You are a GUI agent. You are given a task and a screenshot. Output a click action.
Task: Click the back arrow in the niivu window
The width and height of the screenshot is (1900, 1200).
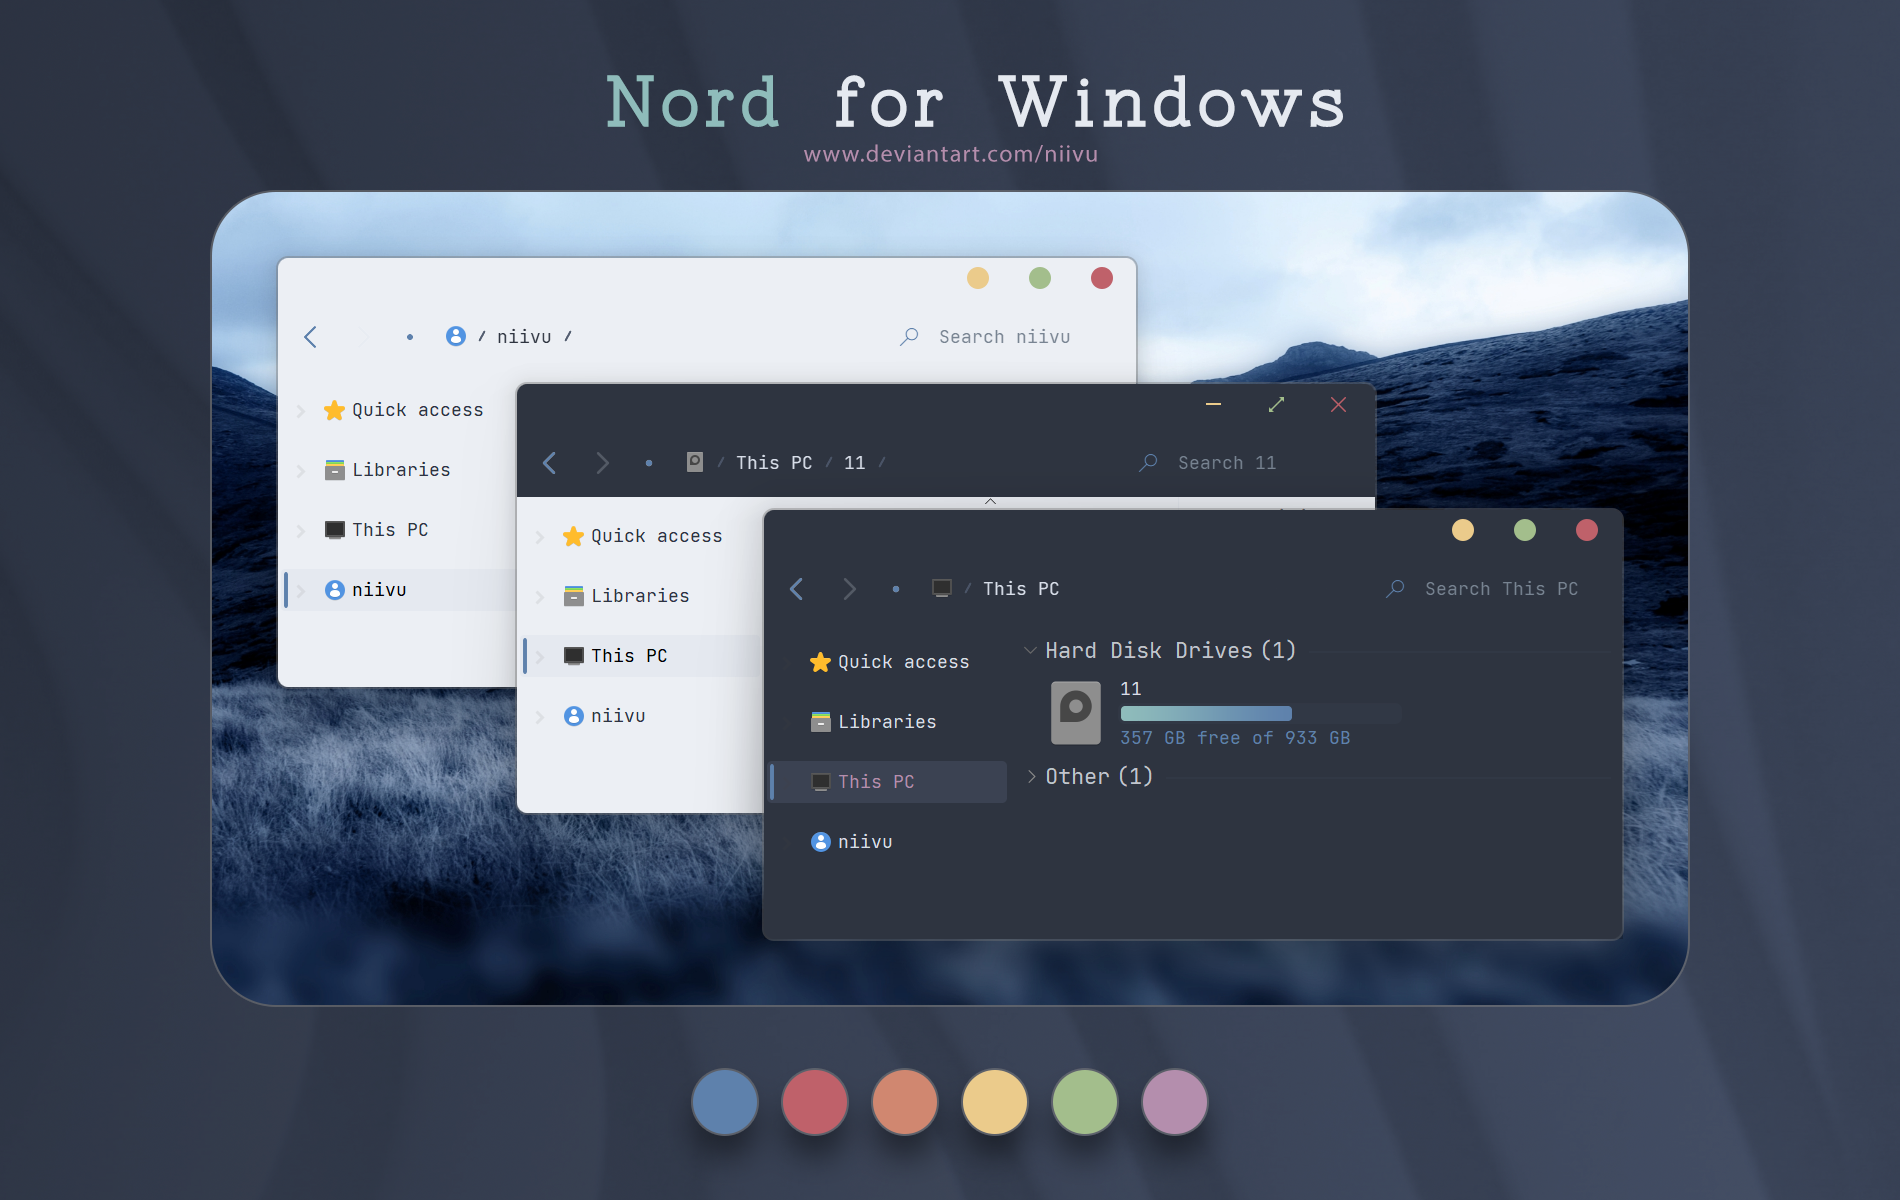click(x=311, y=337)
